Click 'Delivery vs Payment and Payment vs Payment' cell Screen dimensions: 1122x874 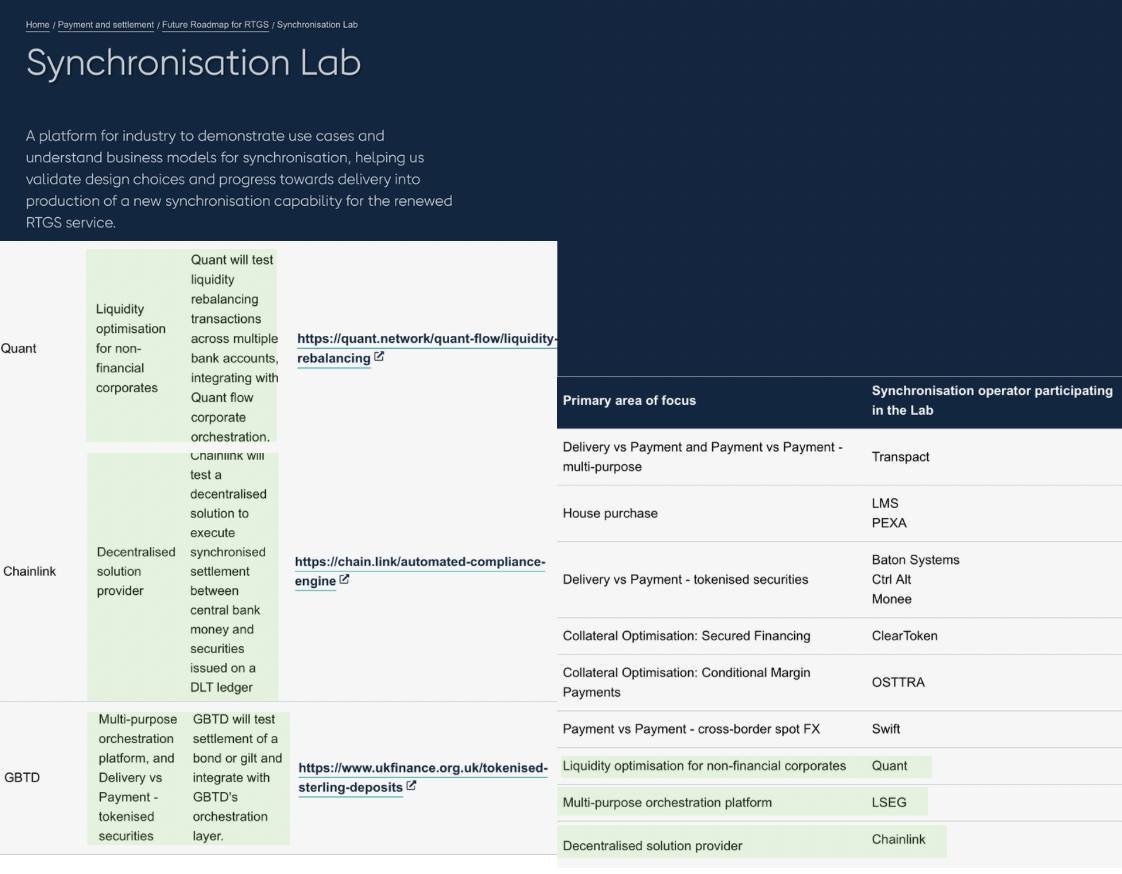click(x=703, y=457)
